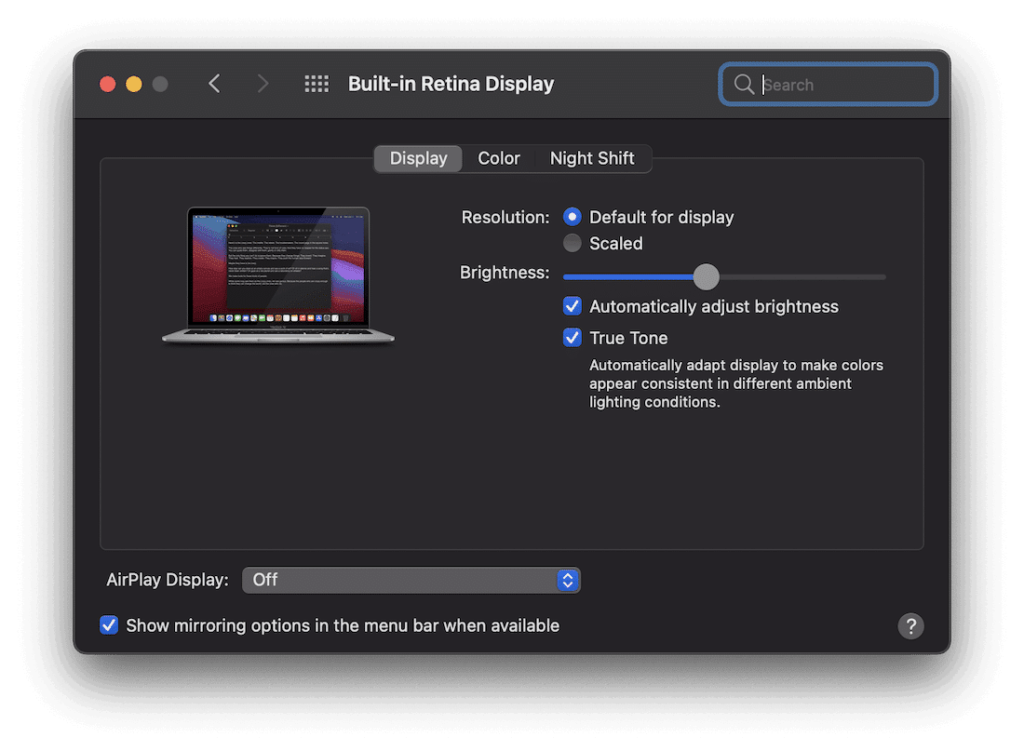Switch to the Night Shift tab
The height and width of the screenshot is (751, 1024).
click(592, 158)
